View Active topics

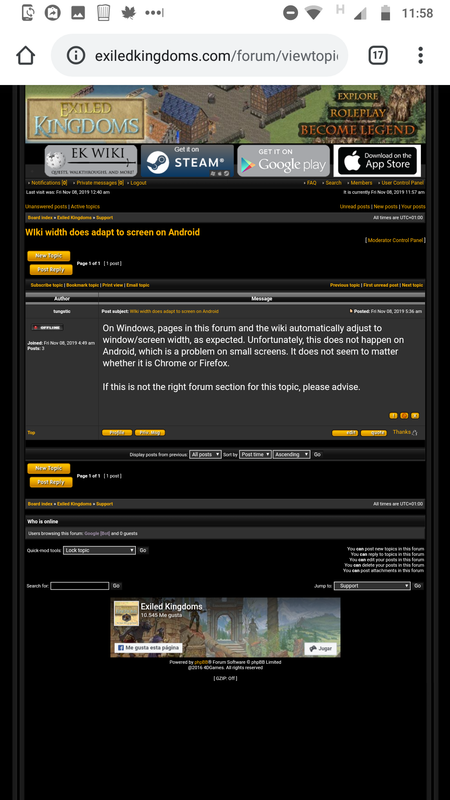tap(85, 207)
